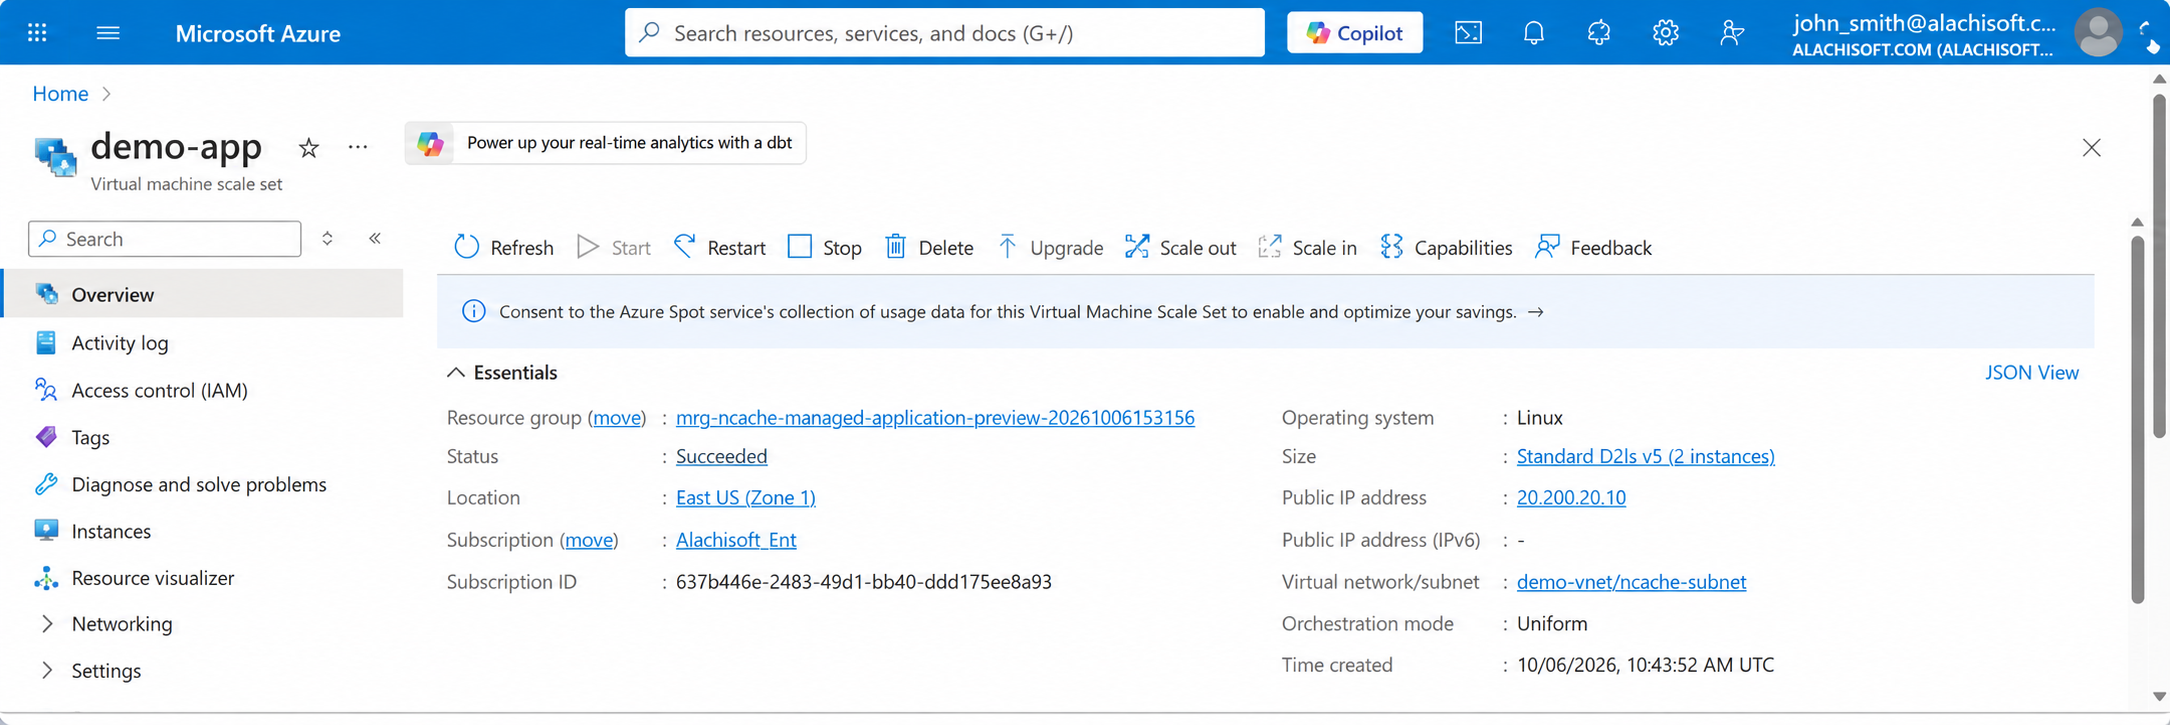The height and width of the screenshot is (725, 2170).
Task: Open Capabilities from the toolbar
Action: (x=1446, y=247)
